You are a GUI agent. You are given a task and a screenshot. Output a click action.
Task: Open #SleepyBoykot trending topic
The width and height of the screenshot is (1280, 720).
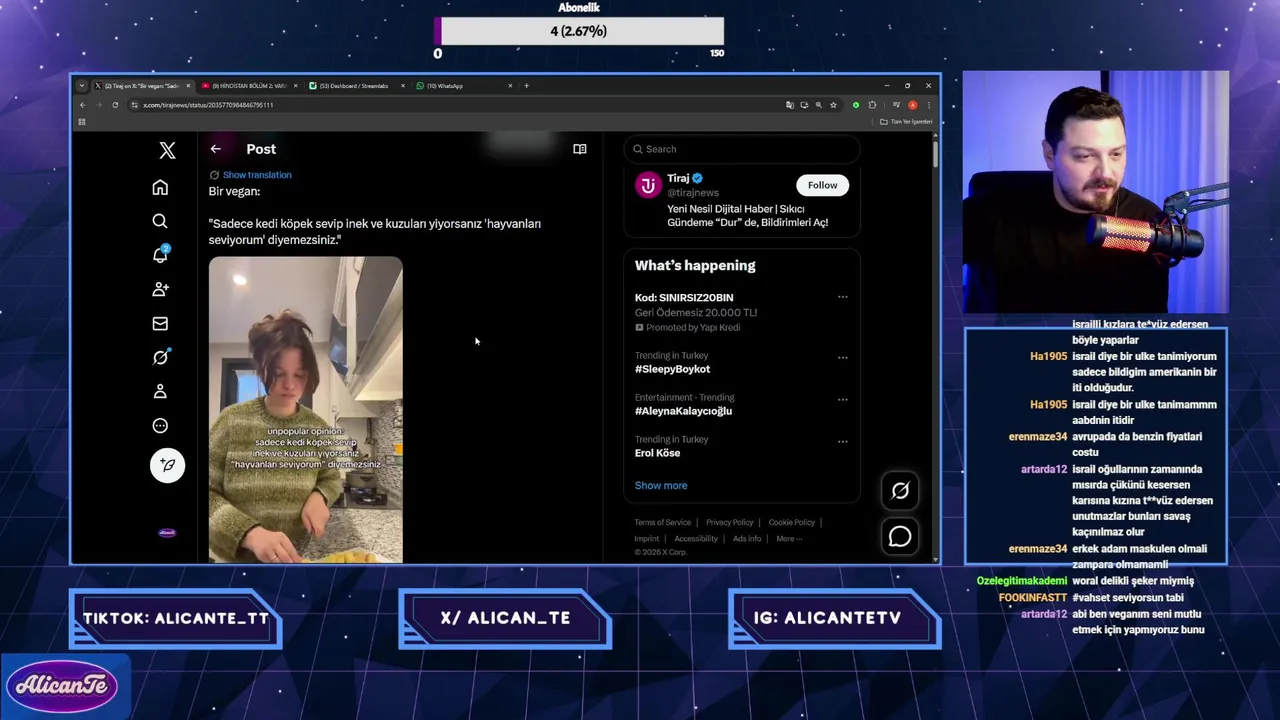click(672, 369)
